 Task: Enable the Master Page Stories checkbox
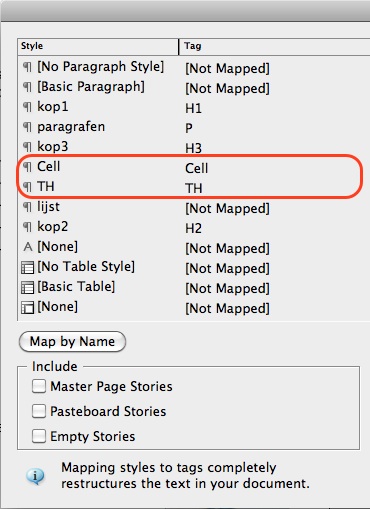click(39, 386)
